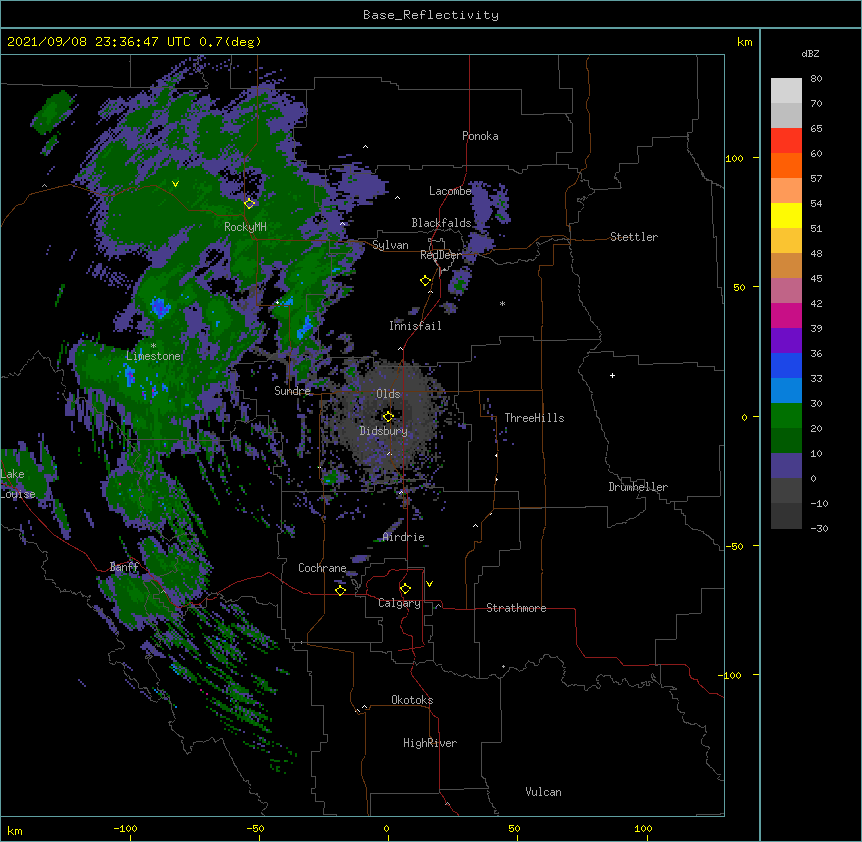The image size is (862, 842).
Task: Pick the white 70-80 dBZ legend swatch
Action: point(786,90)
